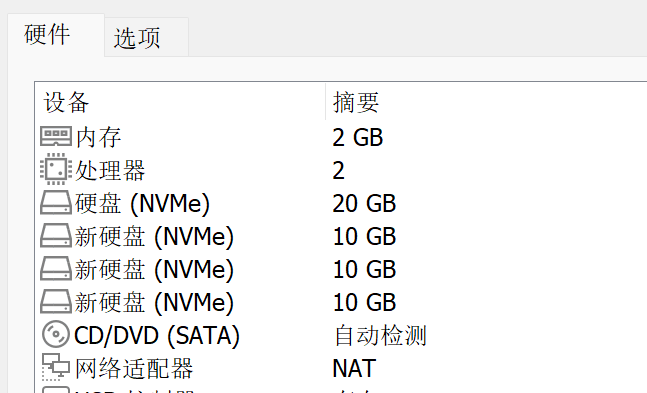Viewport: 647px width, 393px height.
Task: Select drive icon of middle 新硬盘 (NVMe) entry
Action: (56, 268)
